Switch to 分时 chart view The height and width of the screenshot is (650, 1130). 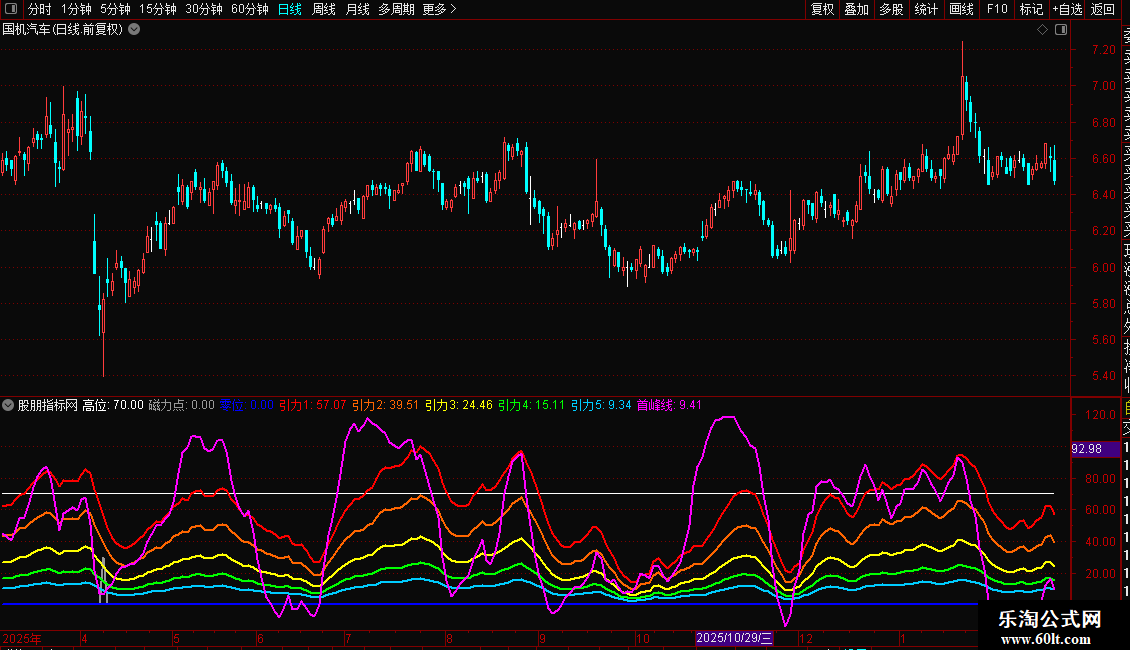[39, 9]
